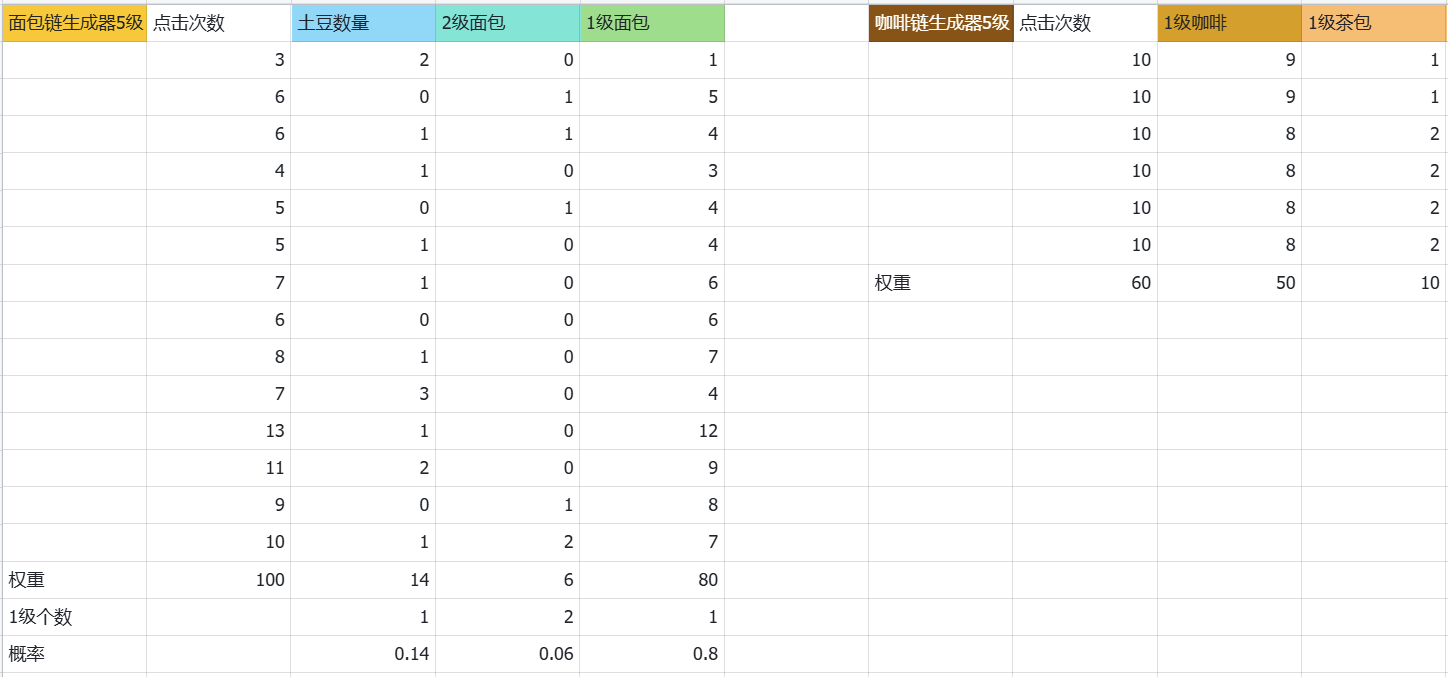Select the 面包链生成器5级 header cell
1448x677 pixels.
tap(74, 23)
